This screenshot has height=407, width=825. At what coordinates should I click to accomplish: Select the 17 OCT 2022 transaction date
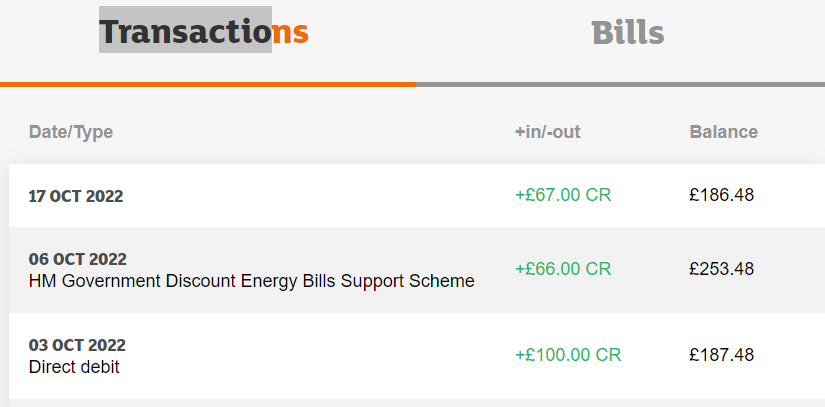pyautogui.click(x=76, y=196)
